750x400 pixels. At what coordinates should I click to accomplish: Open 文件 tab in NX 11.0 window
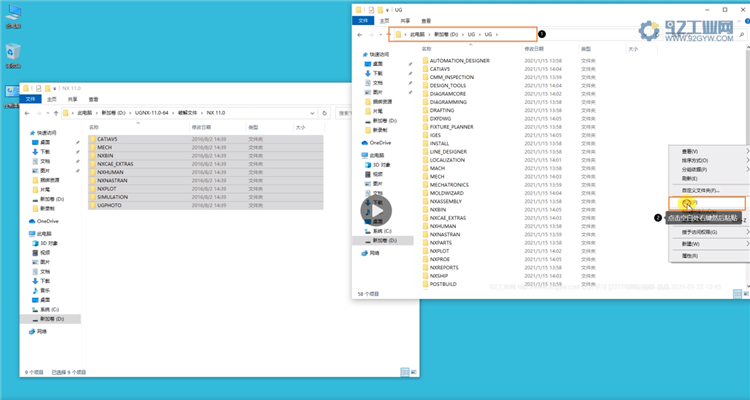point(31,99)
